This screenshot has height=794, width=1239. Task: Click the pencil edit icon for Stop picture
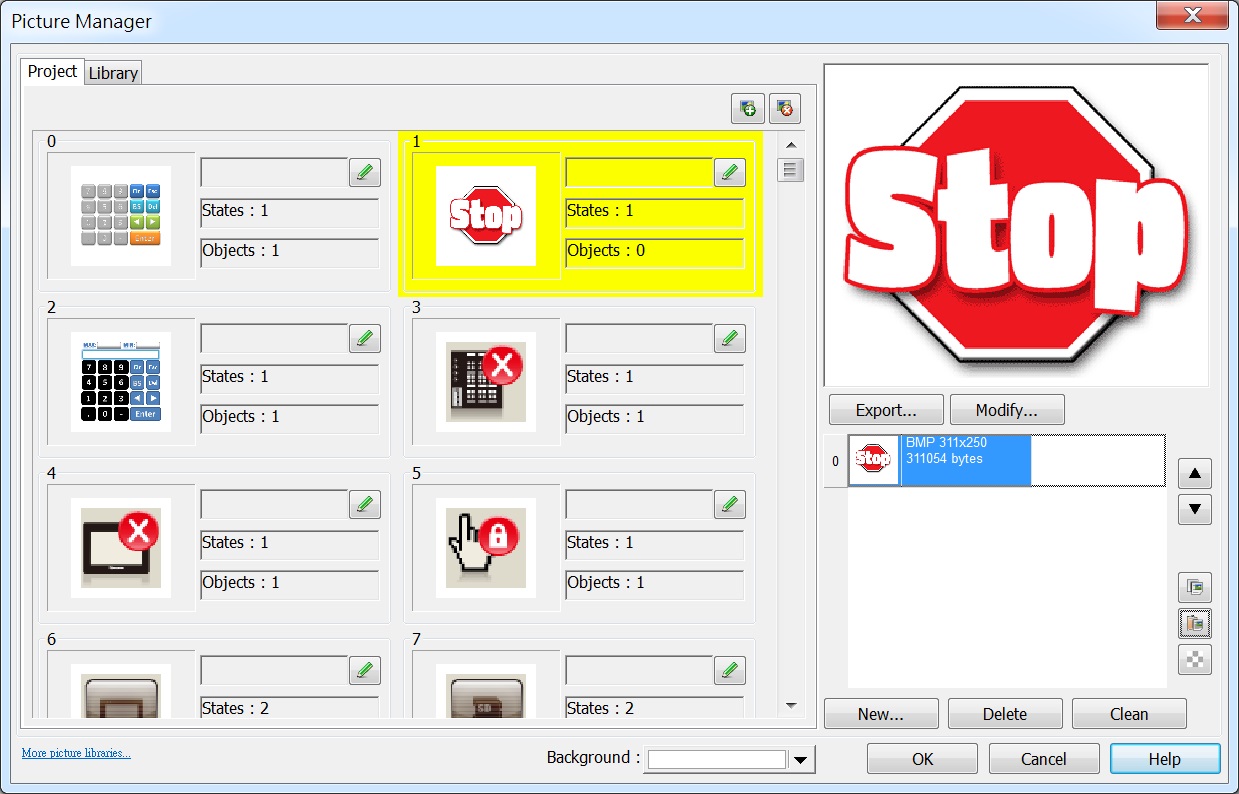730,172
